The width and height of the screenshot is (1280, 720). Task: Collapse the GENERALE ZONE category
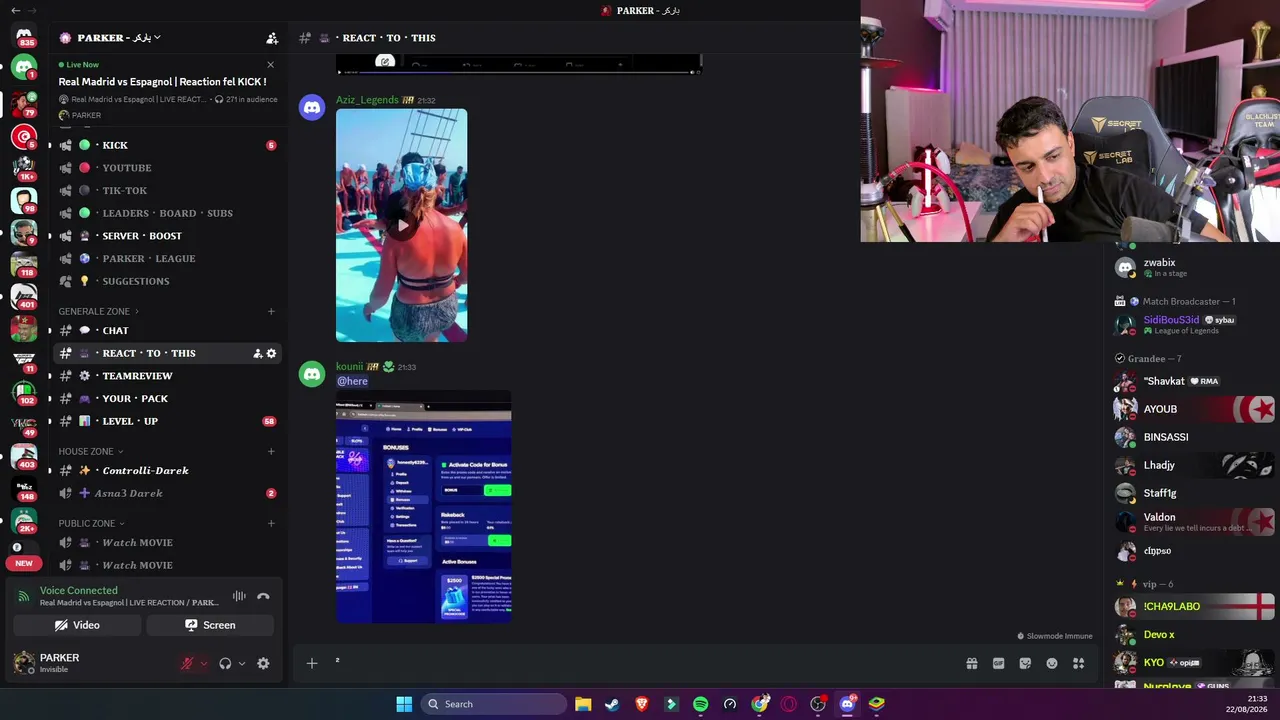[x=98, y=311]
